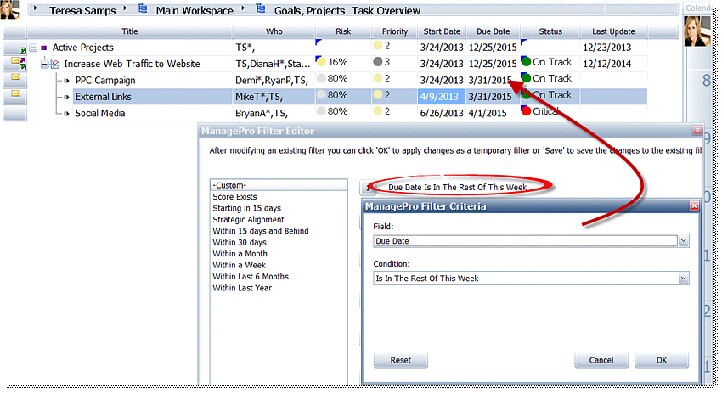724x396 pixels.
Task: Click the arrow before Main Workspace breadcrumb
Action: [125, 8]
